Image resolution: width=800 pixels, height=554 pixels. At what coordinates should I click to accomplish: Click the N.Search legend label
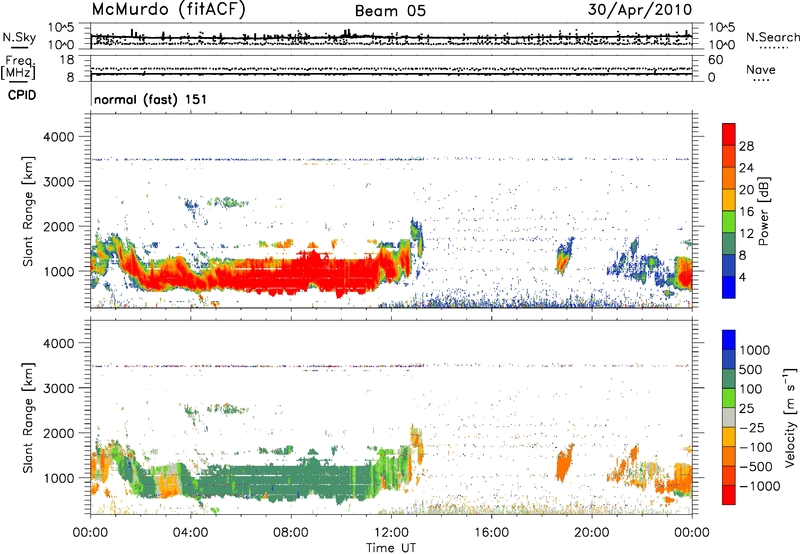click(773, 37)
